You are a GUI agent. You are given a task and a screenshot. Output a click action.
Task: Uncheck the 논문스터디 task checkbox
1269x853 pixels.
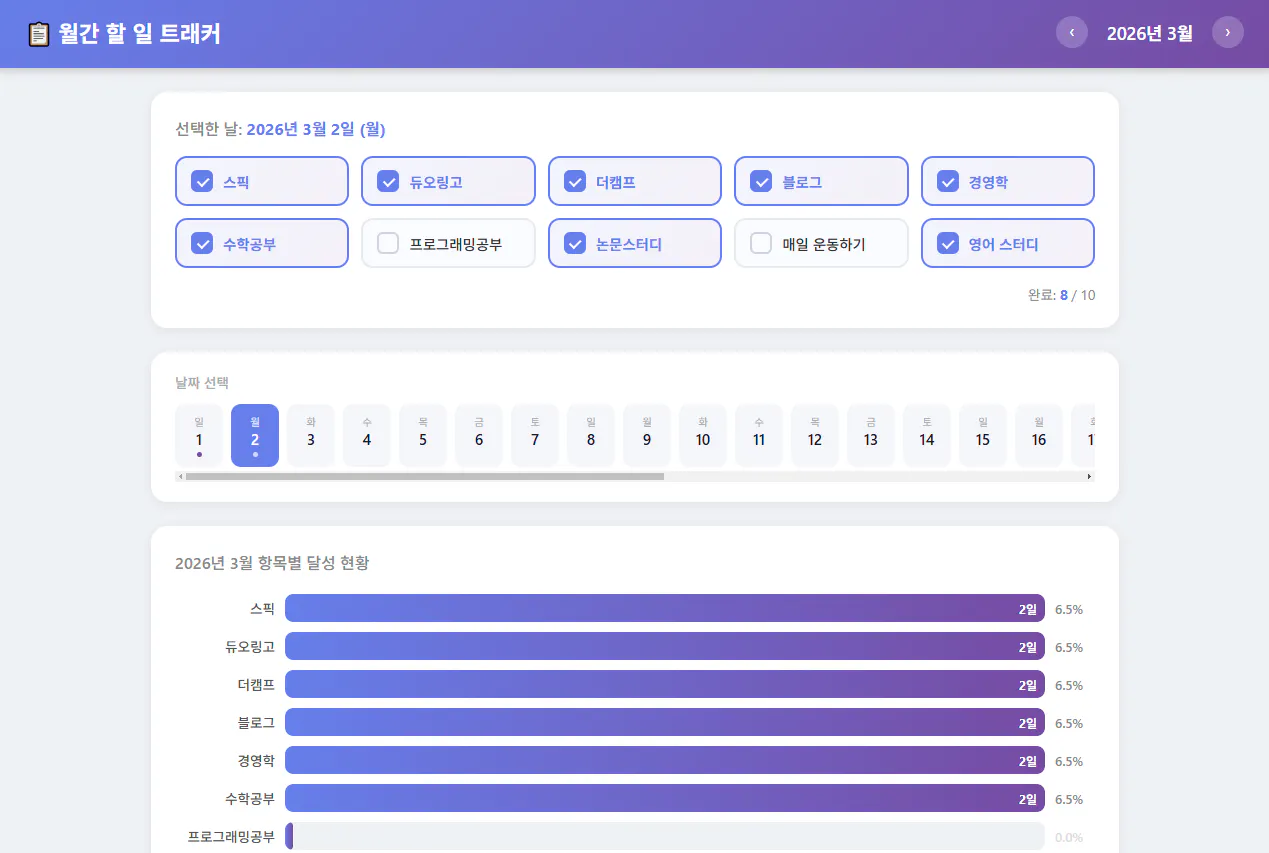point(575,243)
